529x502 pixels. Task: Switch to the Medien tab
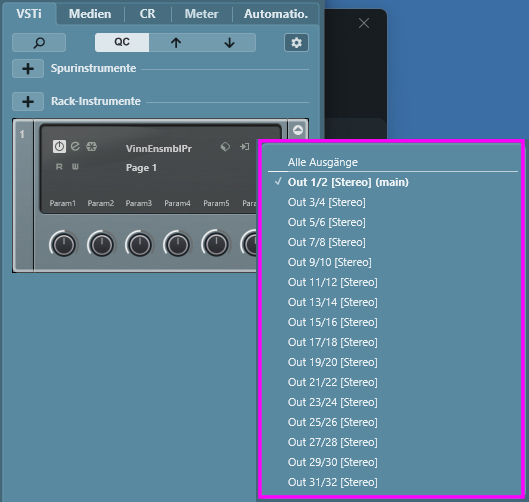pos(90,14)
